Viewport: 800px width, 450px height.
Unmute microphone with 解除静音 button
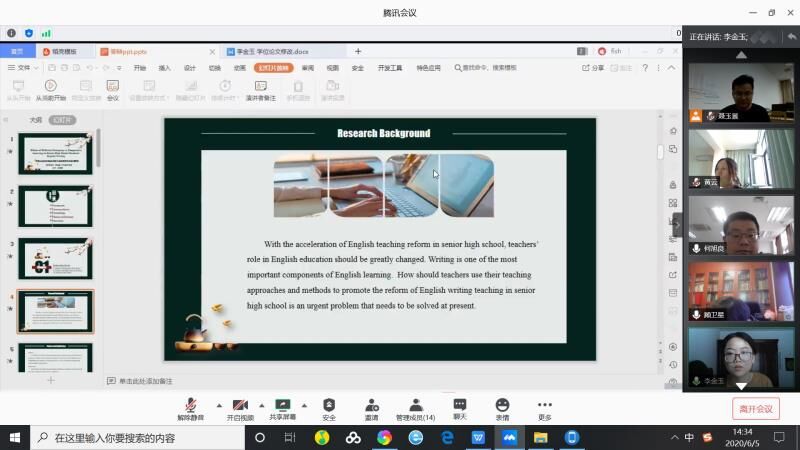click(x=190, y=407)
